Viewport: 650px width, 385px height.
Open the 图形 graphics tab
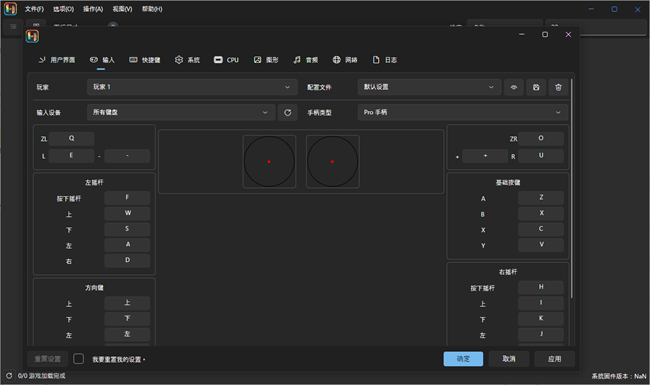pos(266,60)
